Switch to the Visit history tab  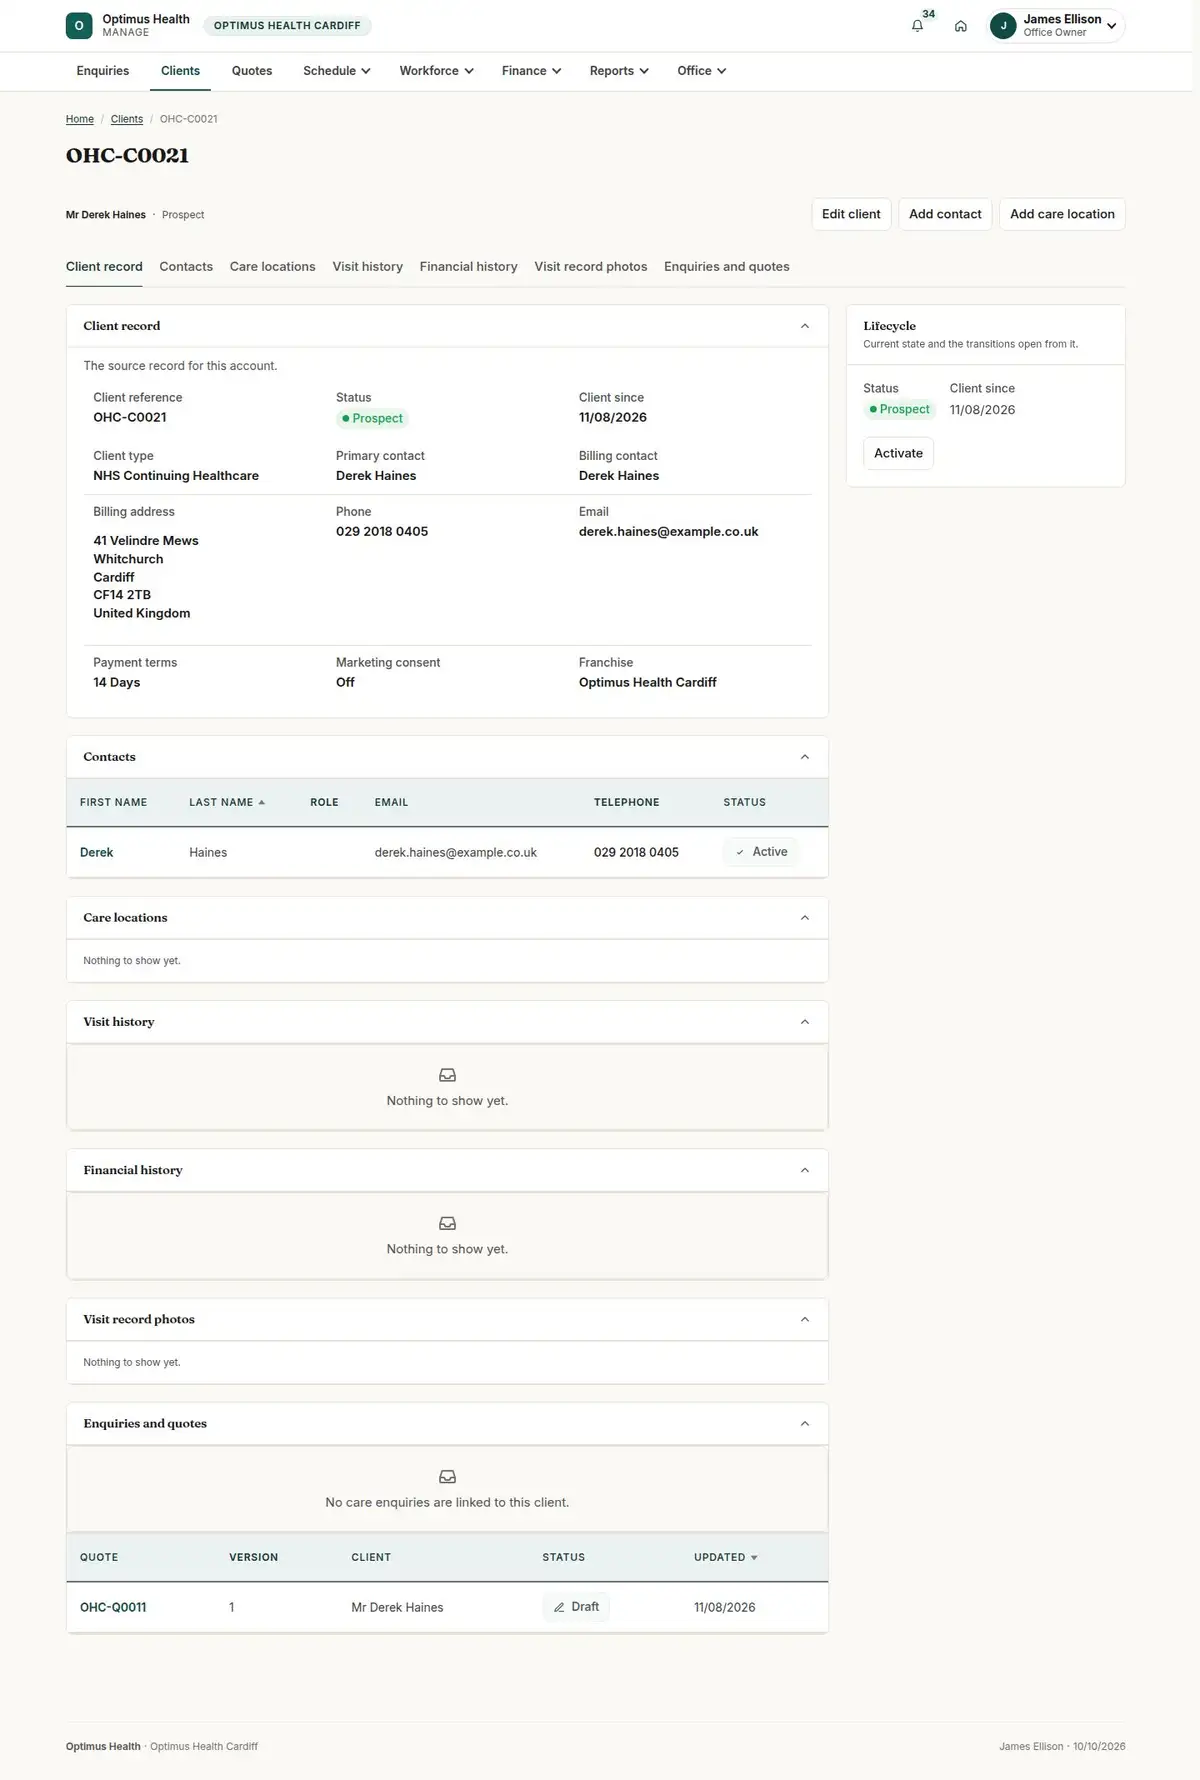[368, 267]
